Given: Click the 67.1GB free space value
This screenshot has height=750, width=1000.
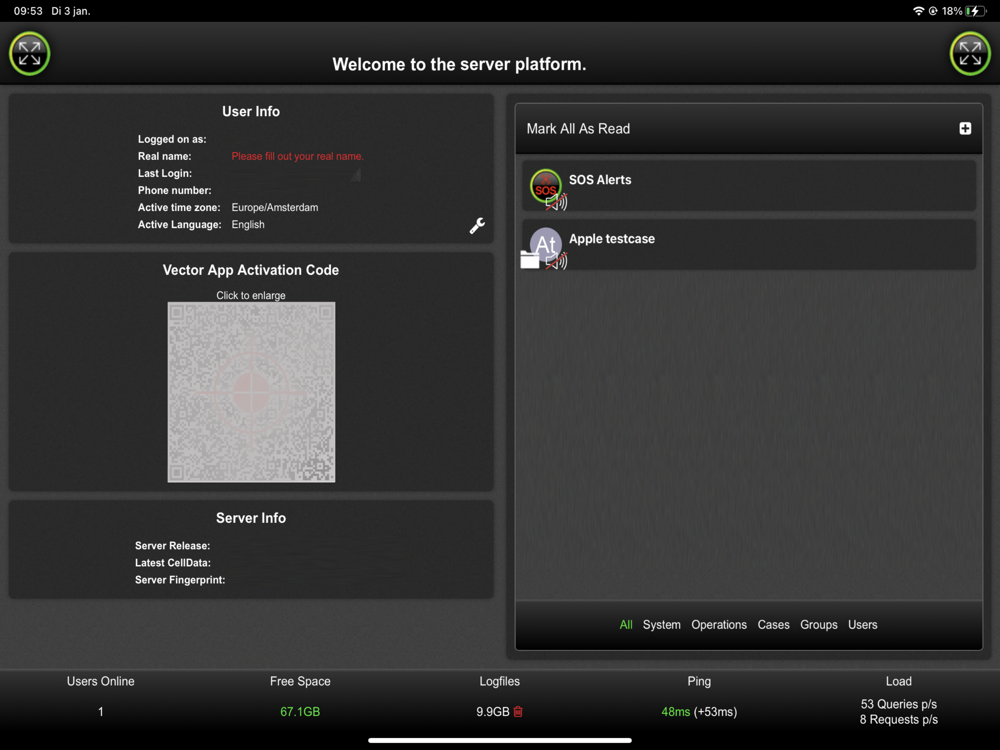Looking at the screenshot, I should click(x=300, y=712).
